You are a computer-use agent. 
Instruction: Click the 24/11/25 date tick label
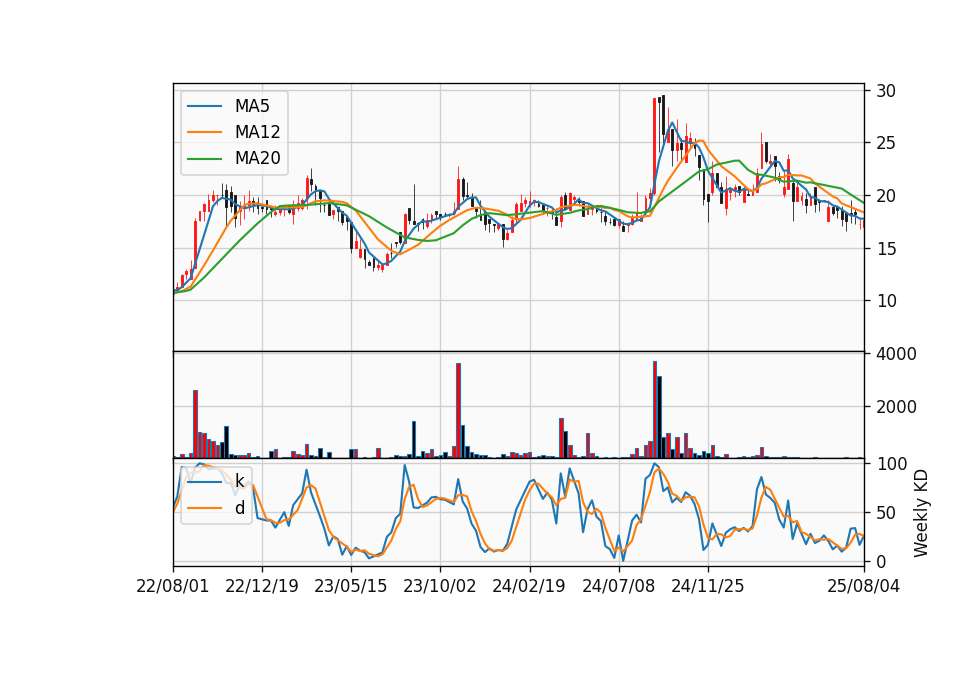click(708, 586)
